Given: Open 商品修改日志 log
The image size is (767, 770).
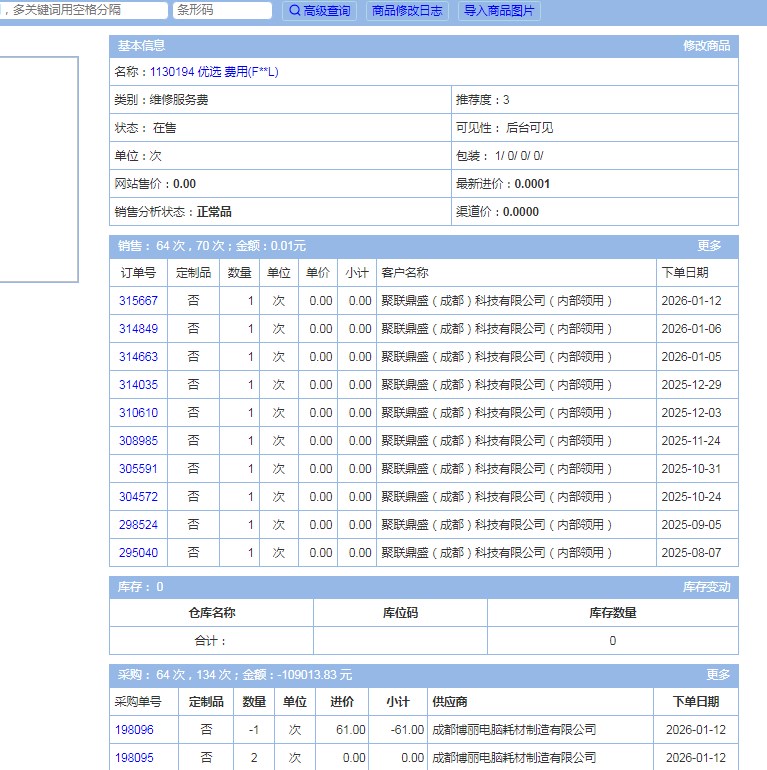Looking at the screenshot, I should pos(407,11).
